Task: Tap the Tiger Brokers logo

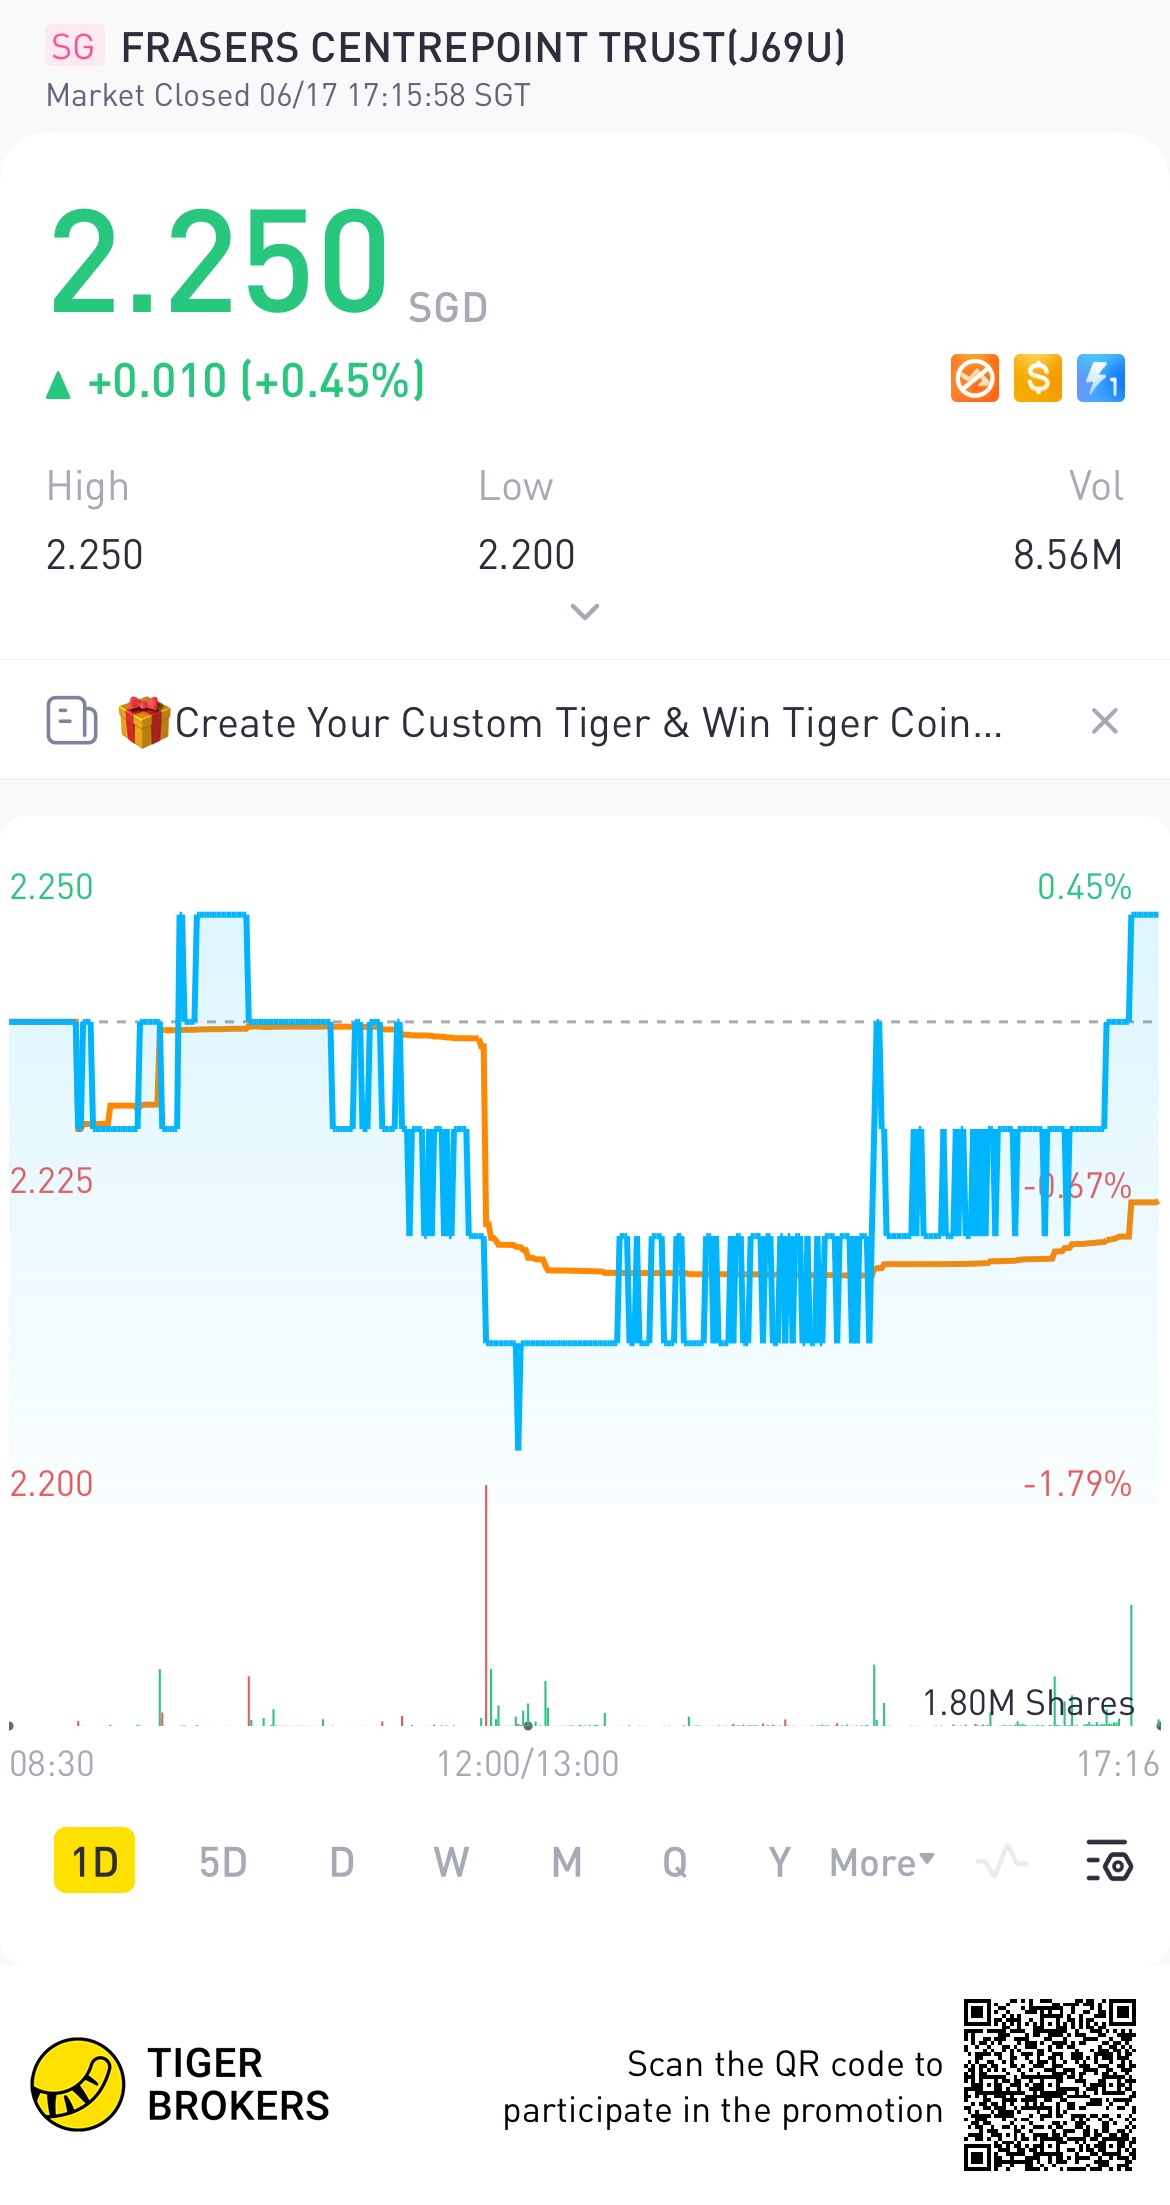Action: click(180, 2084)
